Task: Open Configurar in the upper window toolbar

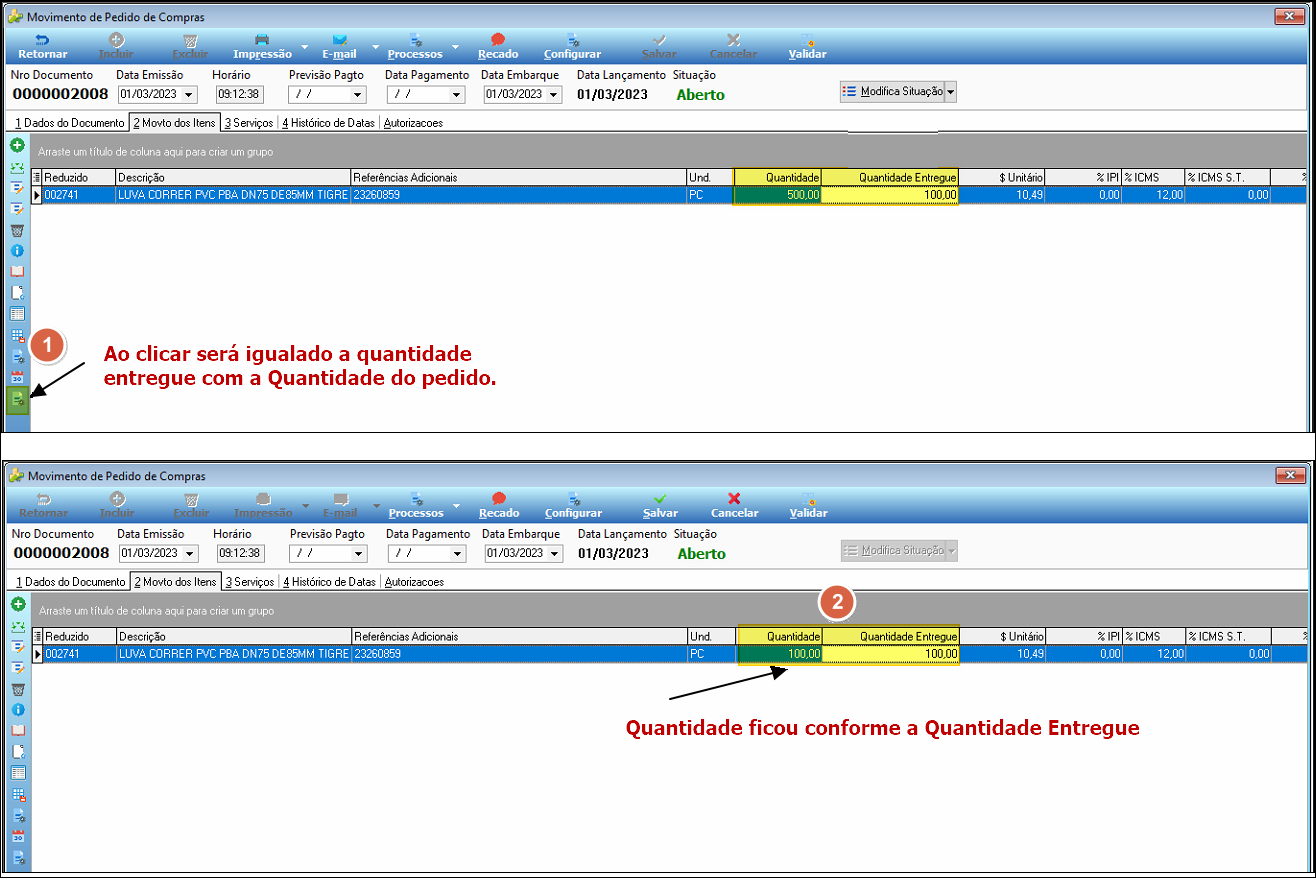Action: click(573, 47)
